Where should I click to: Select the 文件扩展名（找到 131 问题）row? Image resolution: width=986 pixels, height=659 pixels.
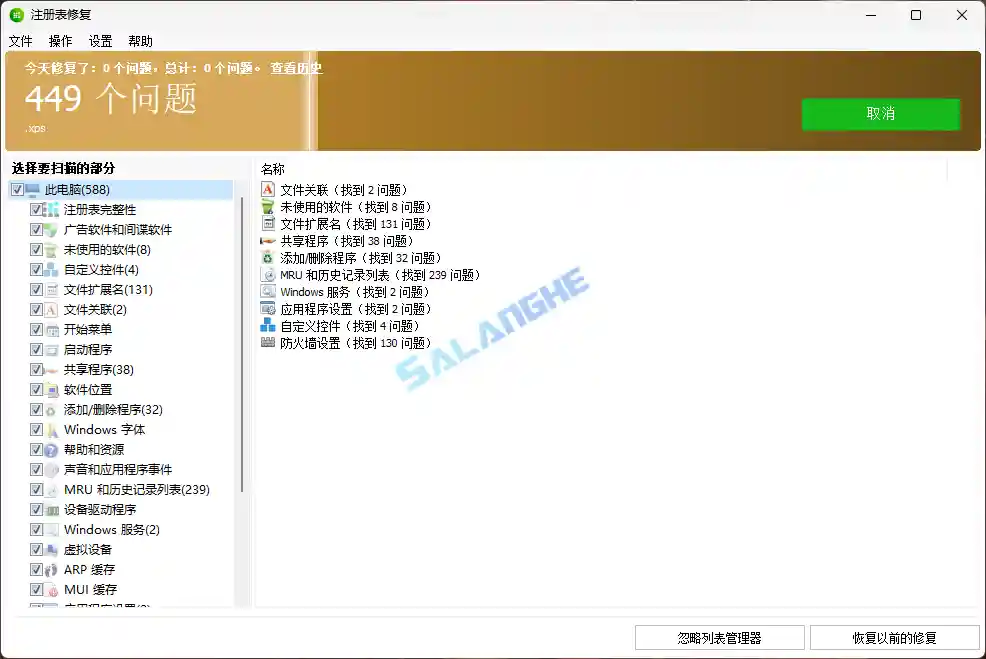[346, 224]
